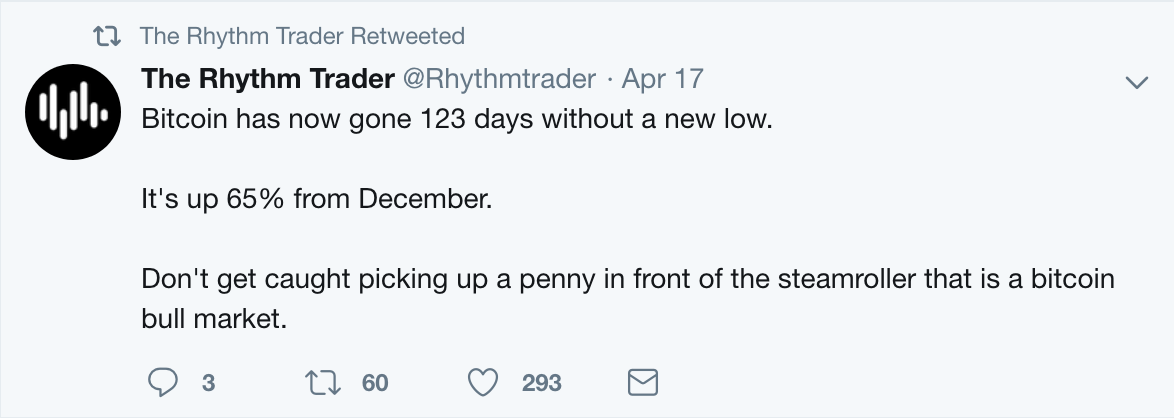Screen dimensions: 1174x418
Task: Click the closing words bull market.
Action: [x=214, y=319]
